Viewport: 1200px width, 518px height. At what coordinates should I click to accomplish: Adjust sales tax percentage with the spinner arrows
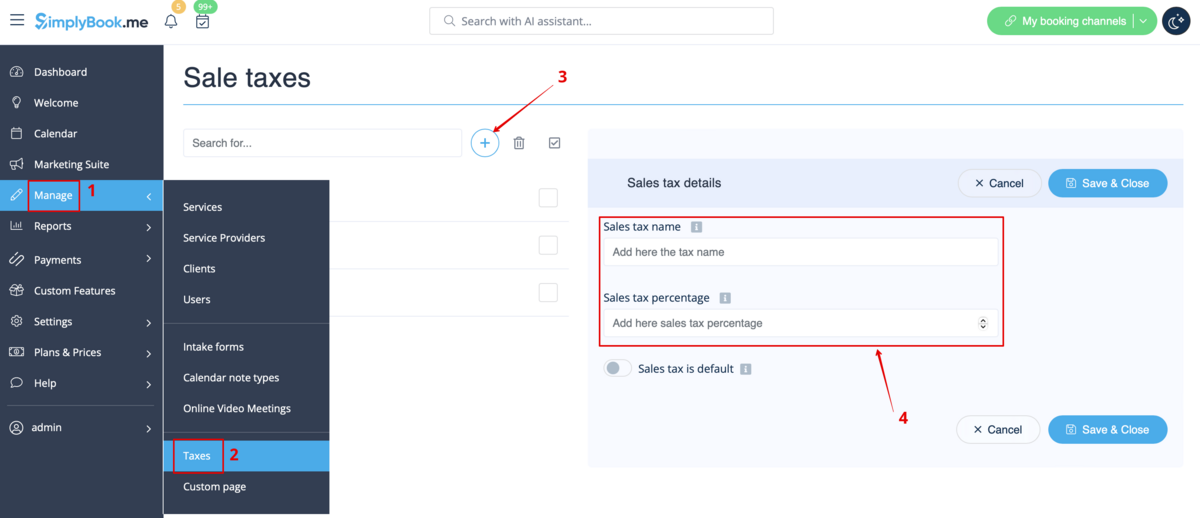(x=983, y=323)
